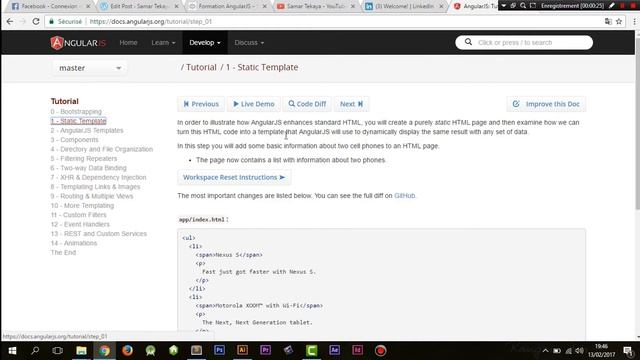Open 5 - Filtering Repeaters in sidebar

pyautogui.click(x=84, y=158)
